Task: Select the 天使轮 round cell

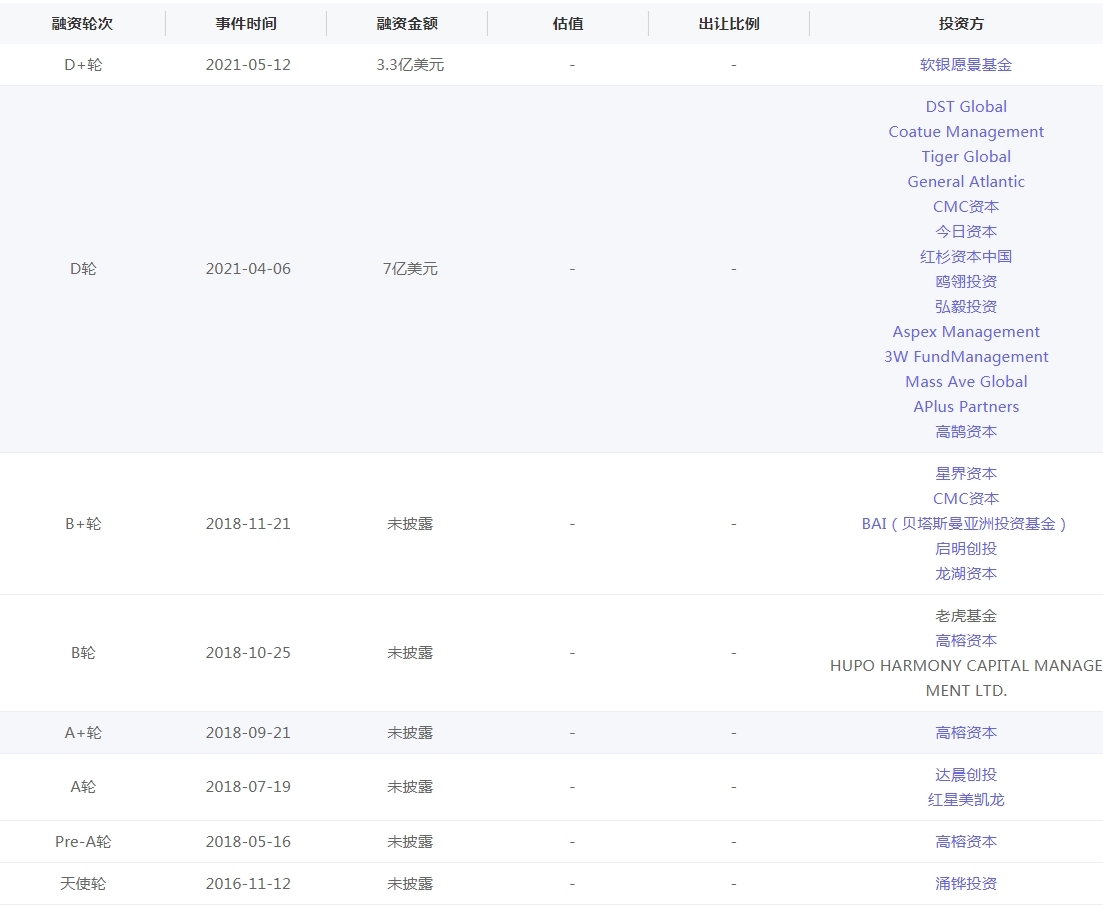Action: pos(83,883)
